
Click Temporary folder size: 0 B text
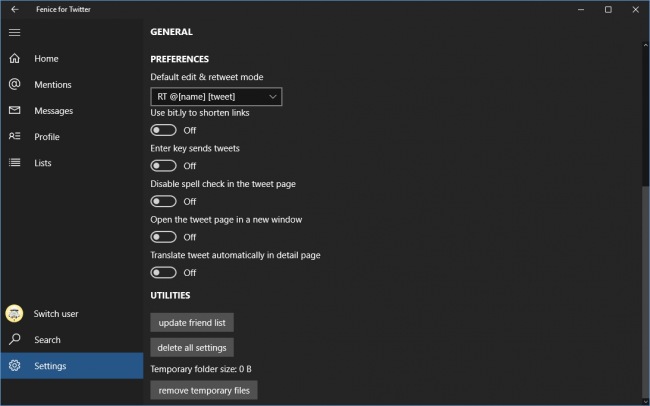point(201,369)
